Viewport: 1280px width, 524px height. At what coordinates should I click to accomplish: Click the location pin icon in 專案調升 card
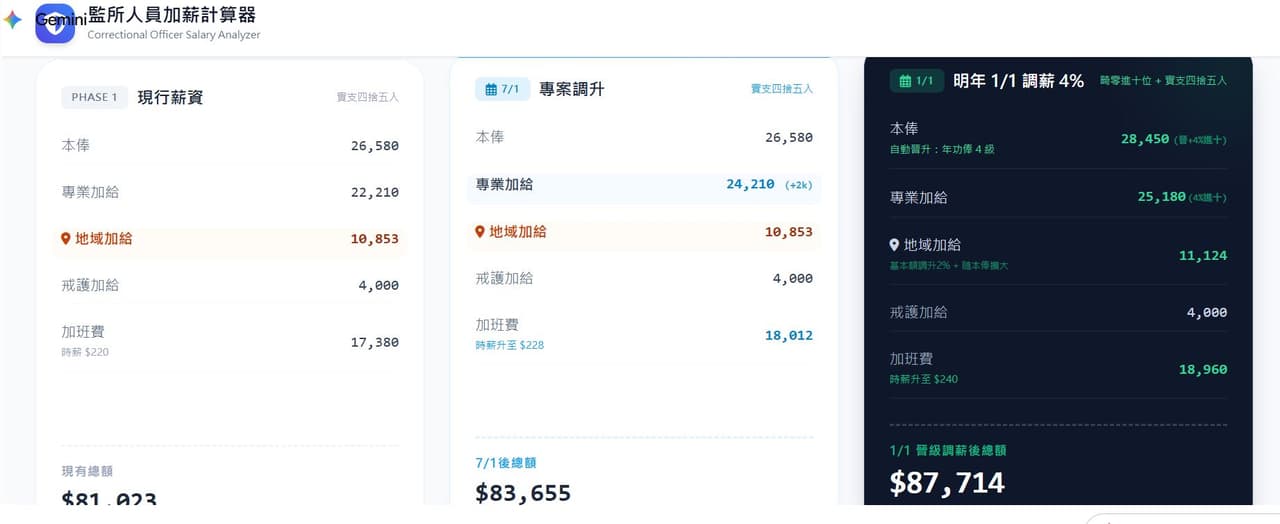(480, 232)
